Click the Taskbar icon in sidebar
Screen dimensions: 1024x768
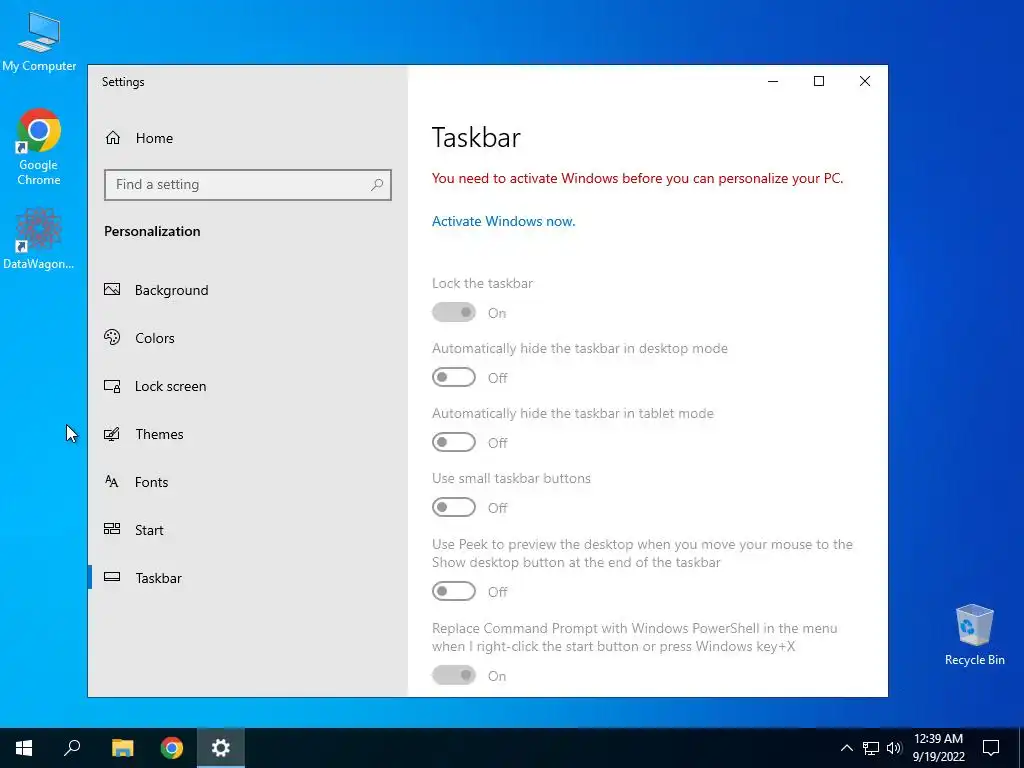112,577
